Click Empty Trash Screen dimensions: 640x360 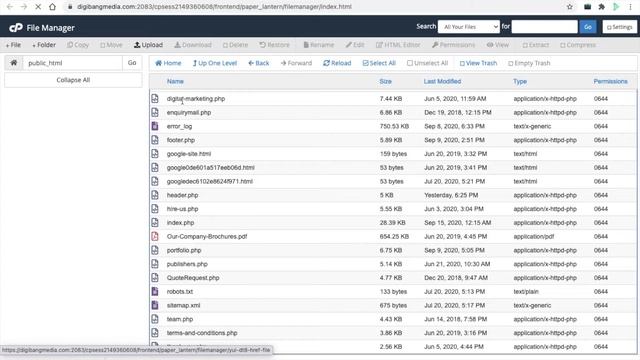coord(529,63)
